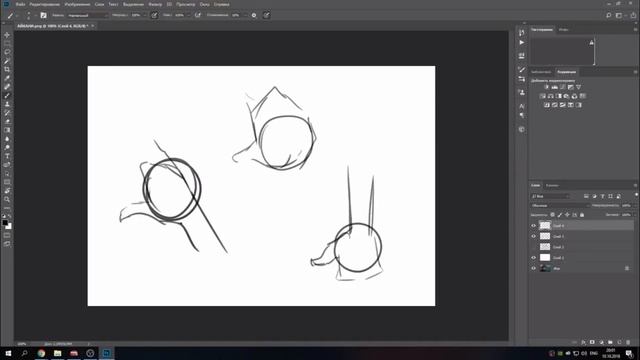
Task: Open the Фильтр menu
Action: [155, 4]
